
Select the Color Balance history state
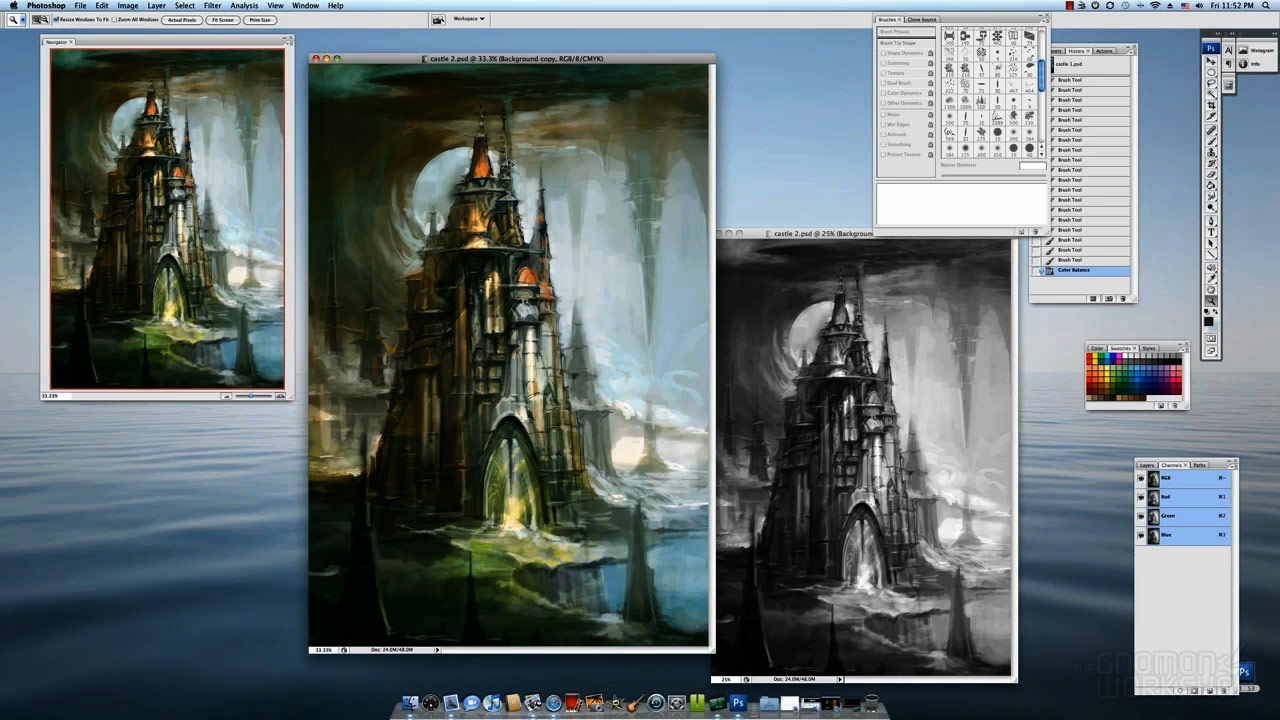[x=1074, y=270]
